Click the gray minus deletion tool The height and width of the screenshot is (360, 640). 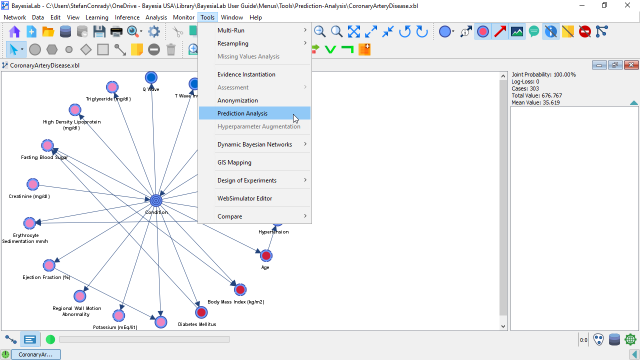click(x=154, y=50)
